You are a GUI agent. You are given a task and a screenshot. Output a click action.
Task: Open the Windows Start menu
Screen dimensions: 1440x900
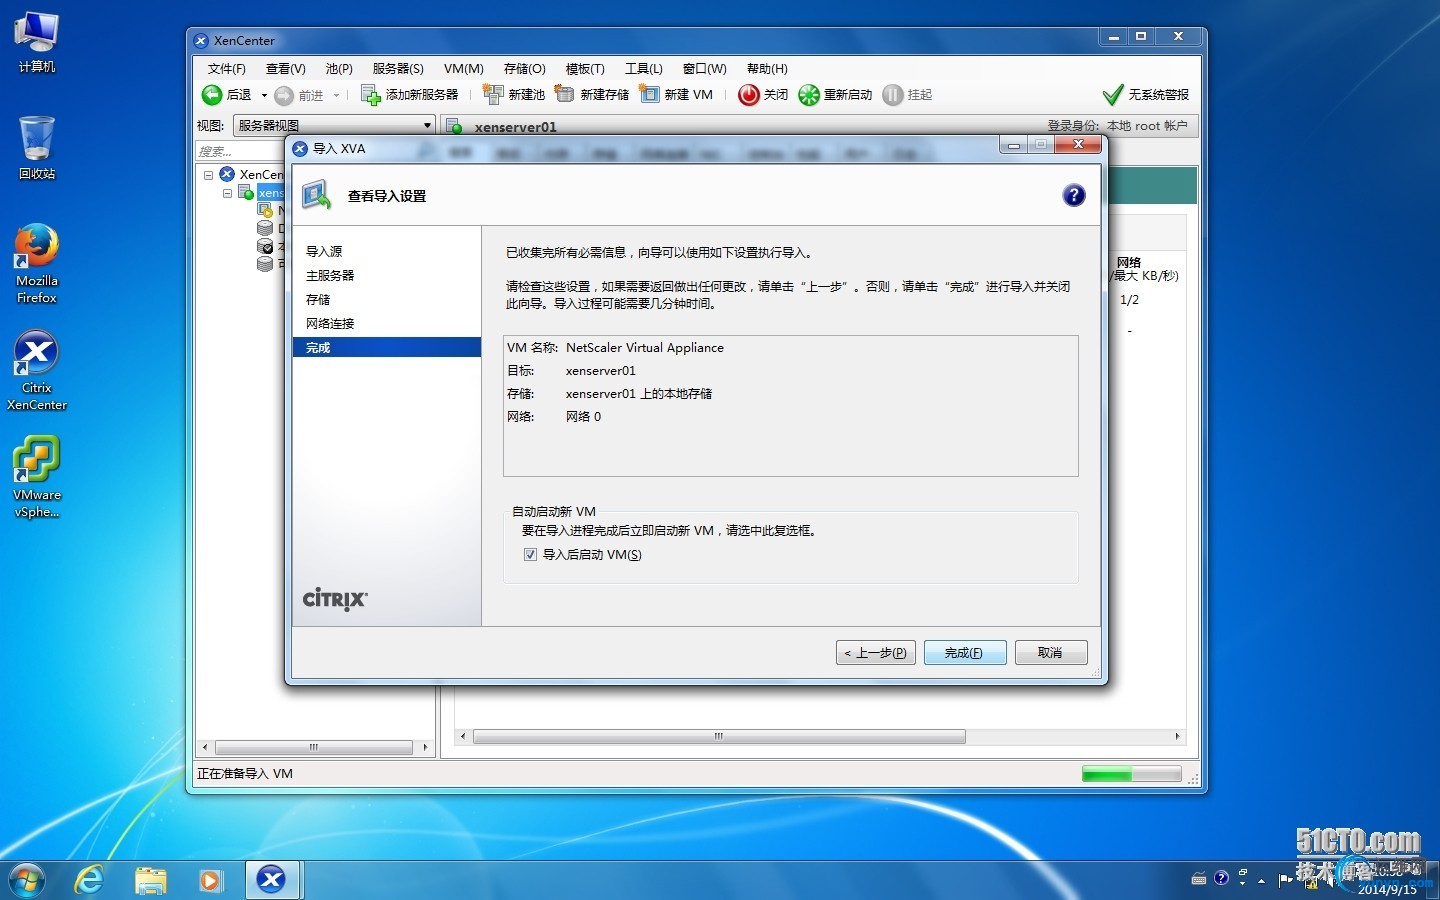pyautogui.click(x=27, y=880)
